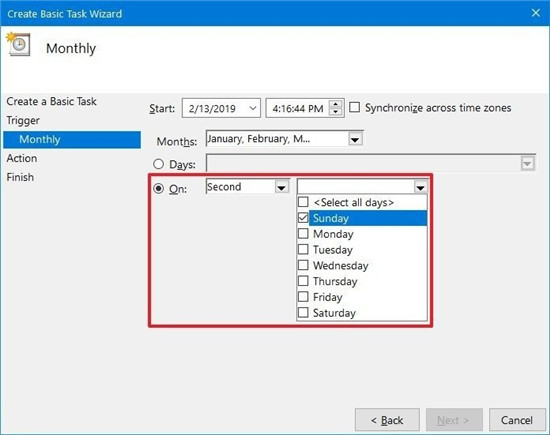This screenshot has height=435, width=550.
Task: Enable Synchronize across time zones
Action: pos(355,107)
